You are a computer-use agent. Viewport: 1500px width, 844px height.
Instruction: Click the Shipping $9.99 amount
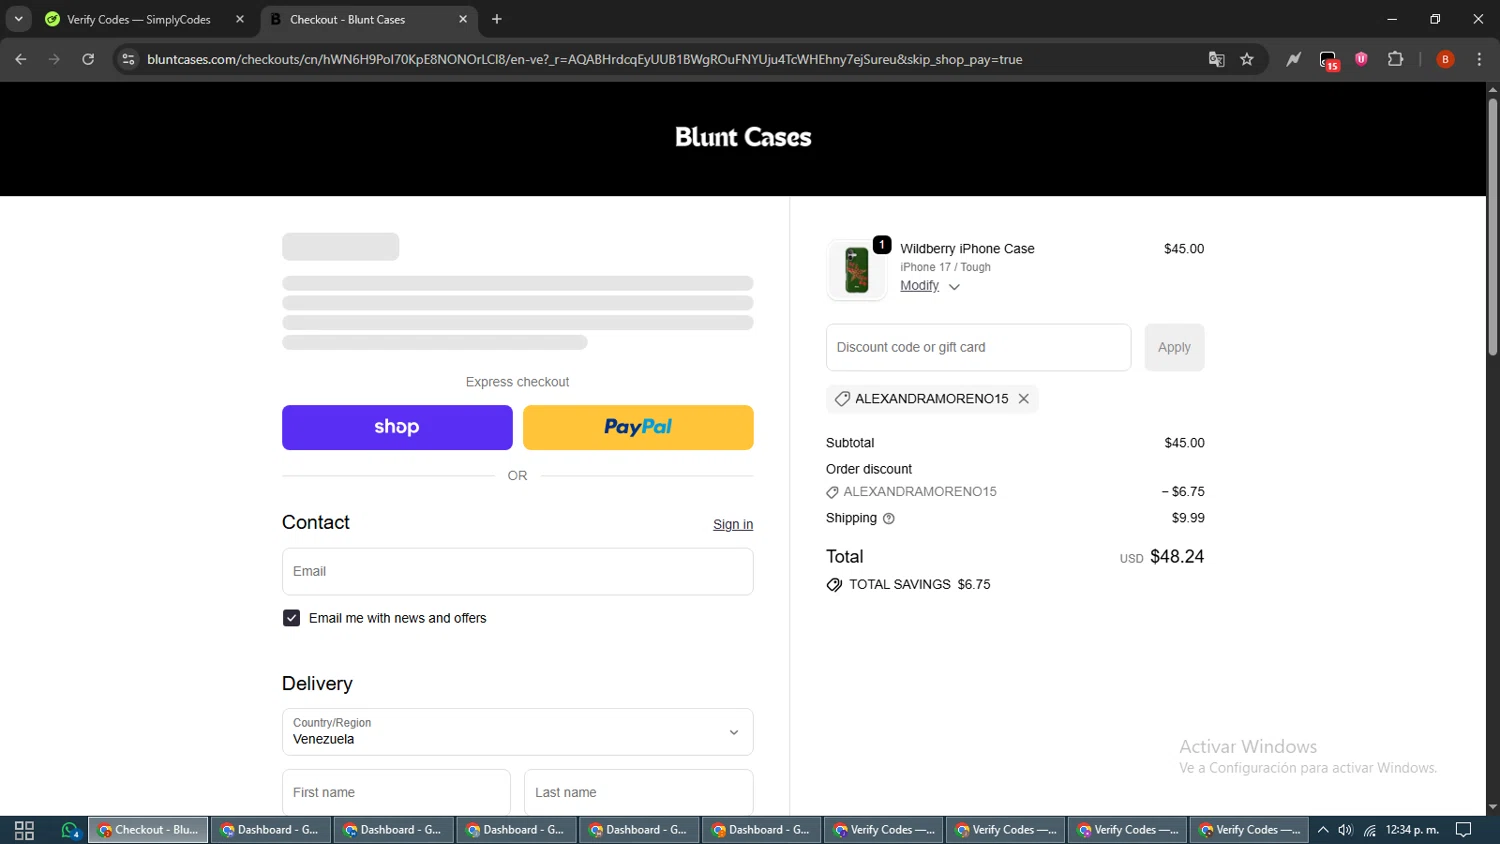tap(1188, 518)
